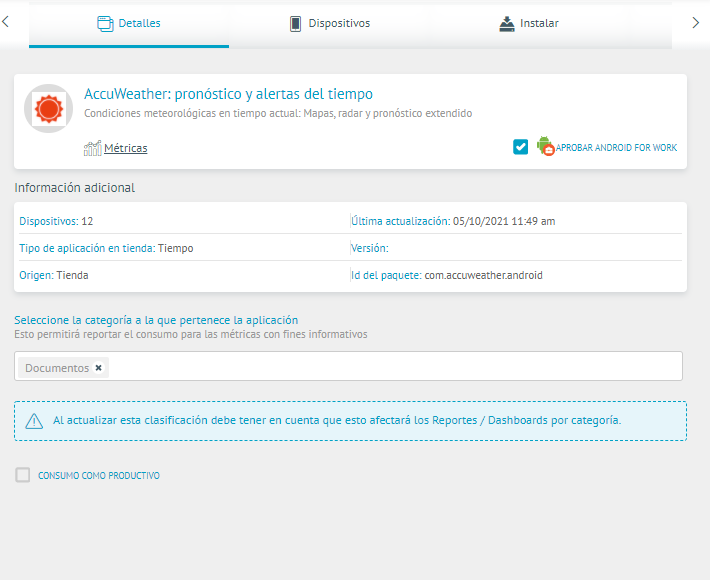Click the Dispositivos tab phone icon

[295, 24]
